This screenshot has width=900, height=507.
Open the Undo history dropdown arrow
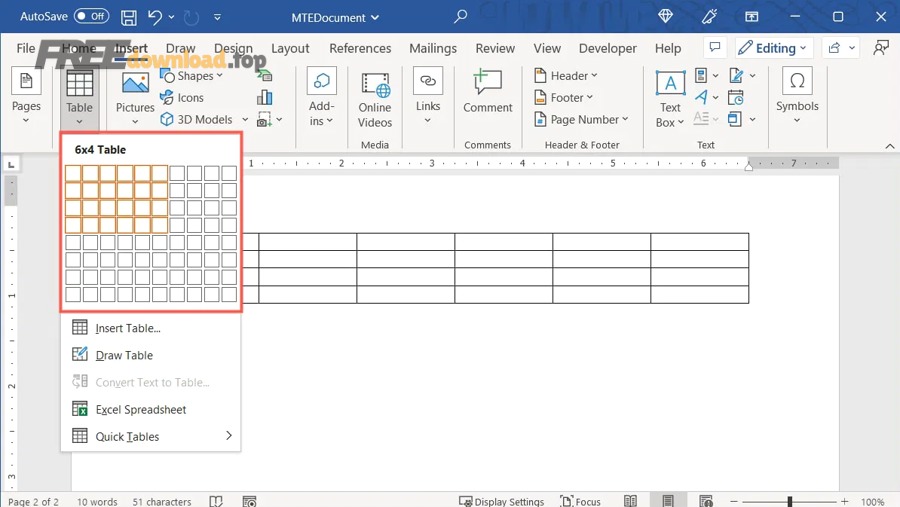(x=171, y=17)
